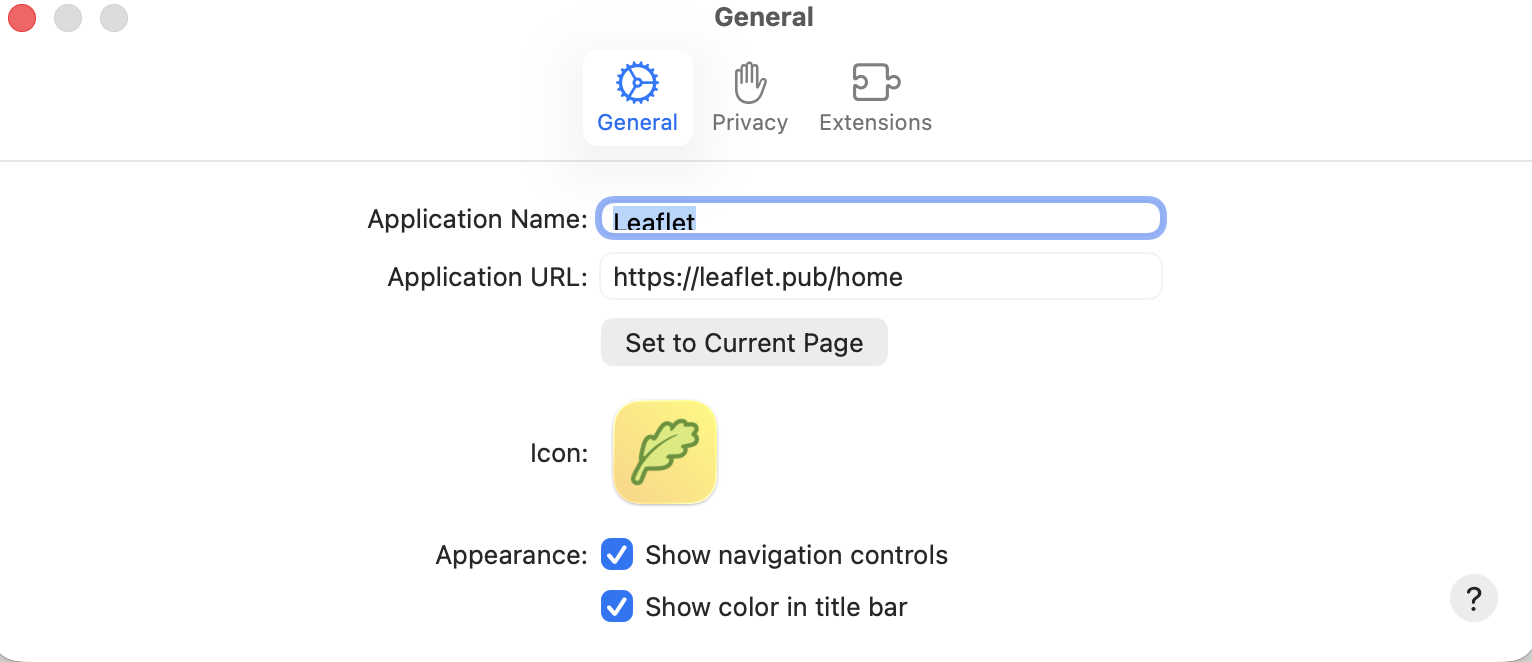Close the settings window with the red button
1532x662 pixels.
pos(22,18)
